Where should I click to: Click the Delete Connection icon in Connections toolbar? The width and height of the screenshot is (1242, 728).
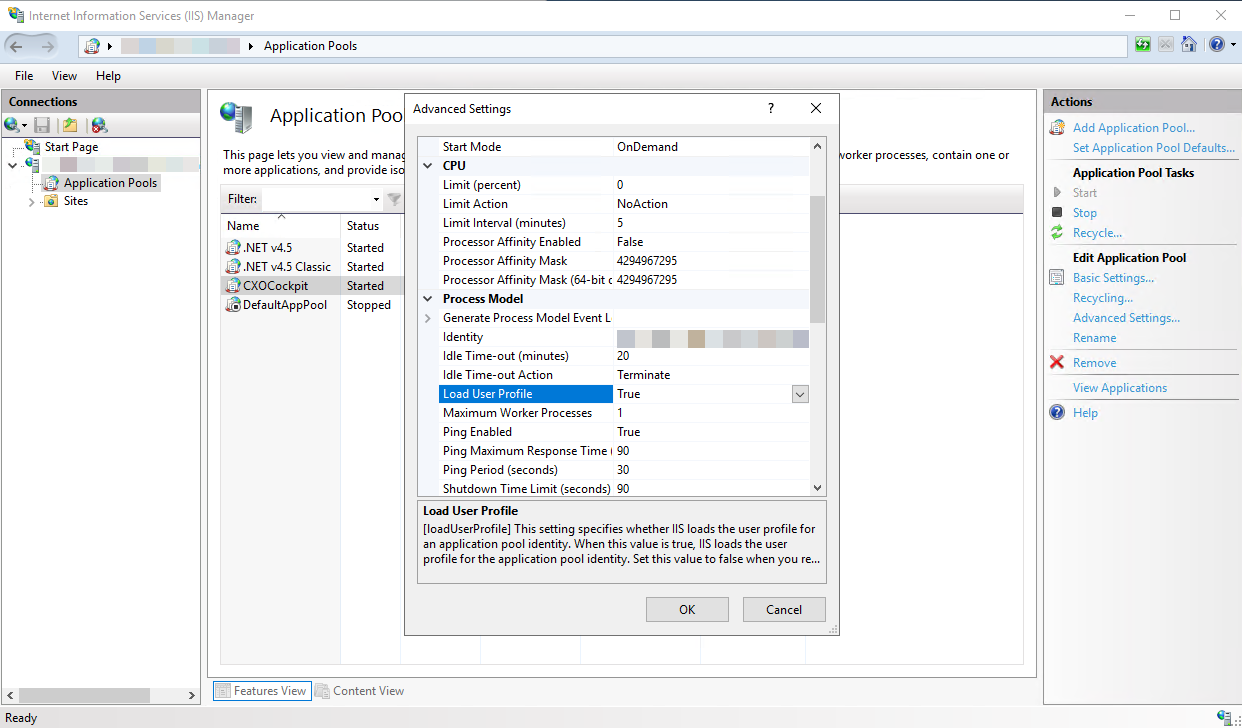(98, 125)
